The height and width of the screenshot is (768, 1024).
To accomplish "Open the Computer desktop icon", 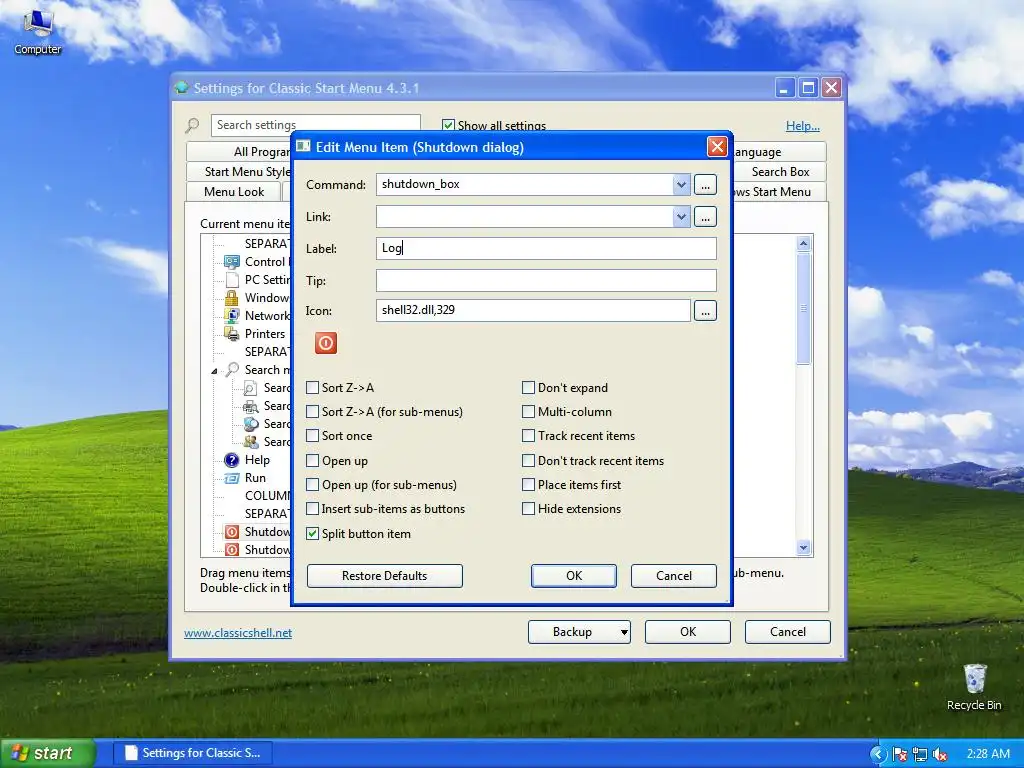I will [37, 31].
